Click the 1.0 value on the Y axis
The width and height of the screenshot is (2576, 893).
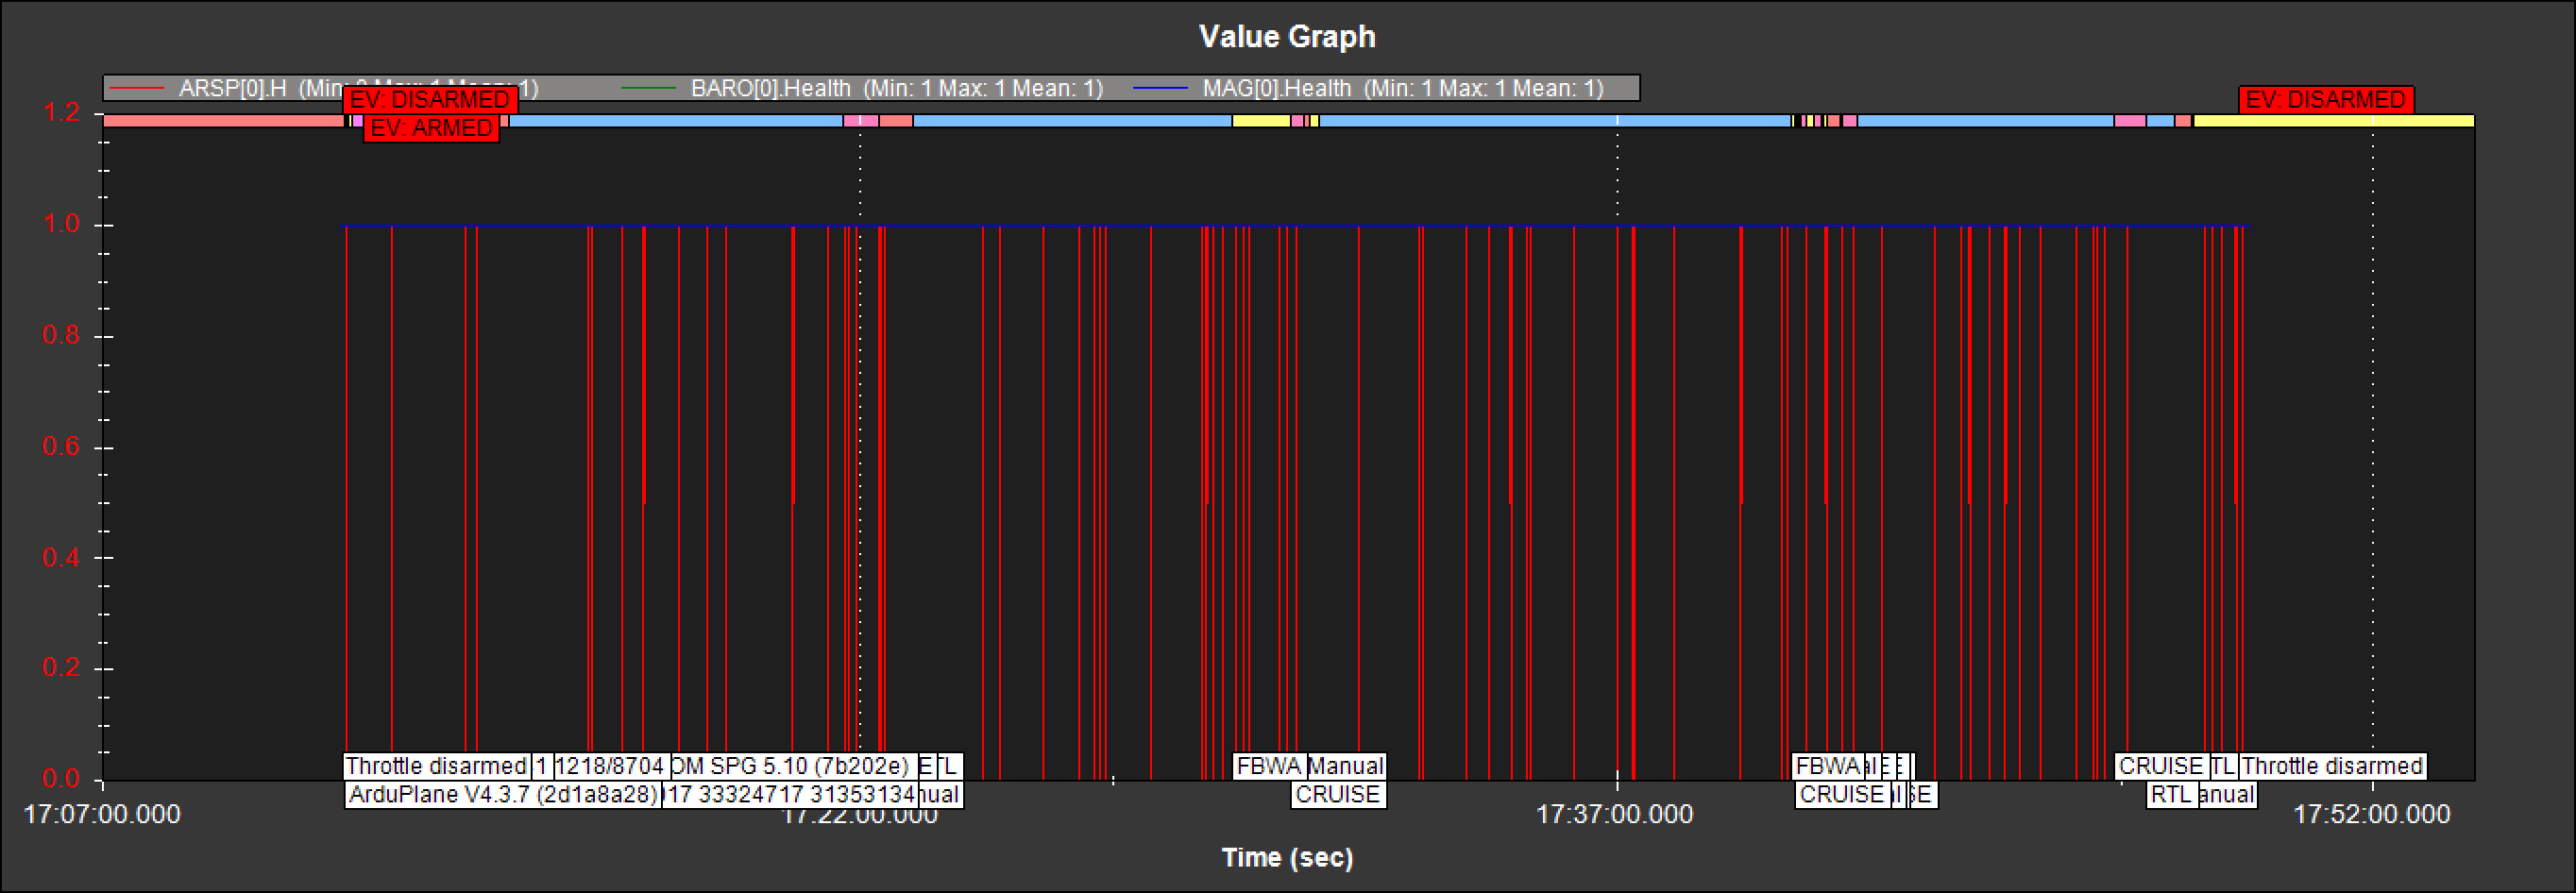click(61, 224)
